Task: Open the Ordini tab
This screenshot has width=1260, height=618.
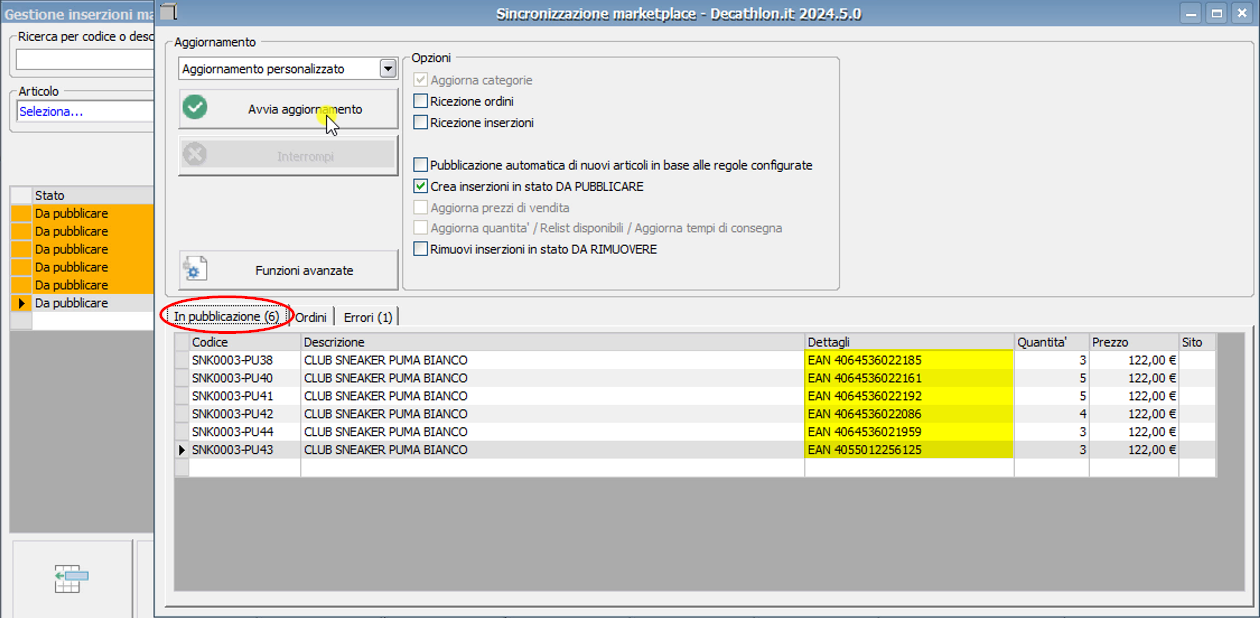Action: [311, 317]
